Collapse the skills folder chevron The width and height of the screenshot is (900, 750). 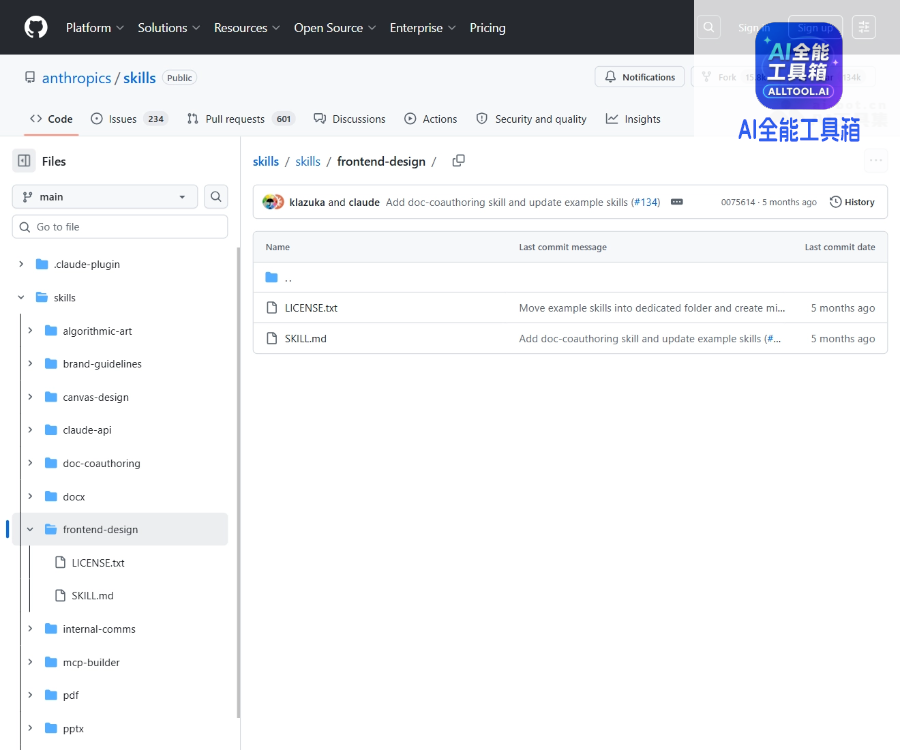(21, 297)
